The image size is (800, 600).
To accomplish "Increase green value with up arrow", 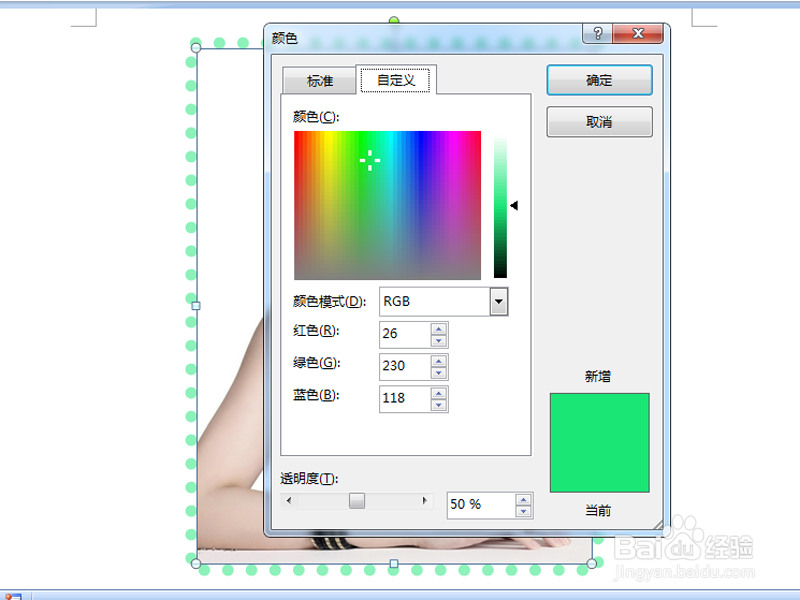I will tap(439, 361).
